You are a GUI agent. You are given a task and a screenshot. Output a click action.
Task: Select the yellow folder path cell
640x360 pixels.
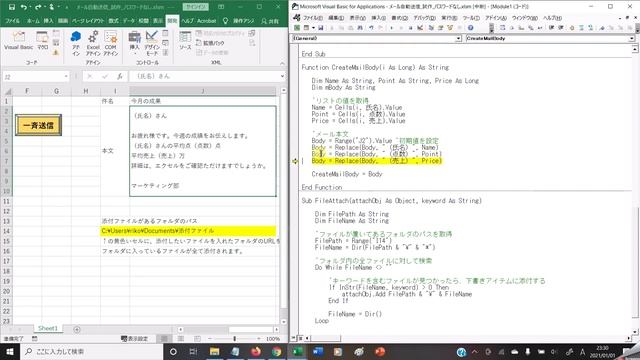[189, 231]
